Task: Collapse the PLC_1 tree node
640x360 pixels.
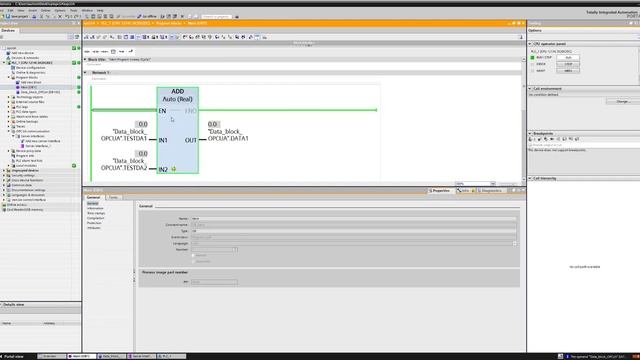Action: tap(4, 63)
